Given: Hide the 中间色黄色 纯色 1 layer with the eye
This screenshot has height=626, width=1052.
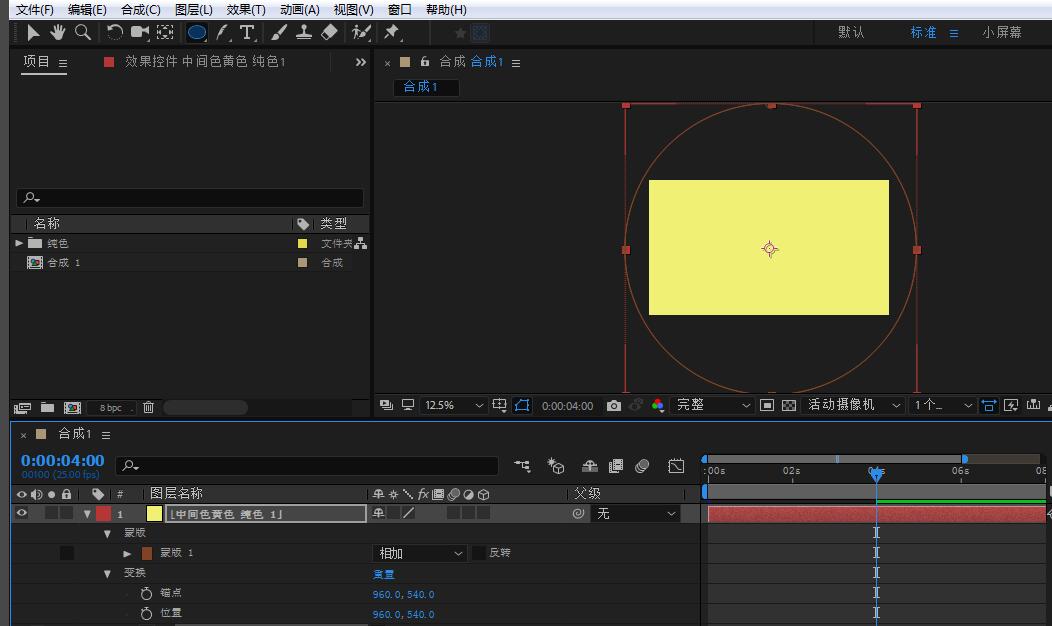Looking at the screenshot, I should 21,514.
